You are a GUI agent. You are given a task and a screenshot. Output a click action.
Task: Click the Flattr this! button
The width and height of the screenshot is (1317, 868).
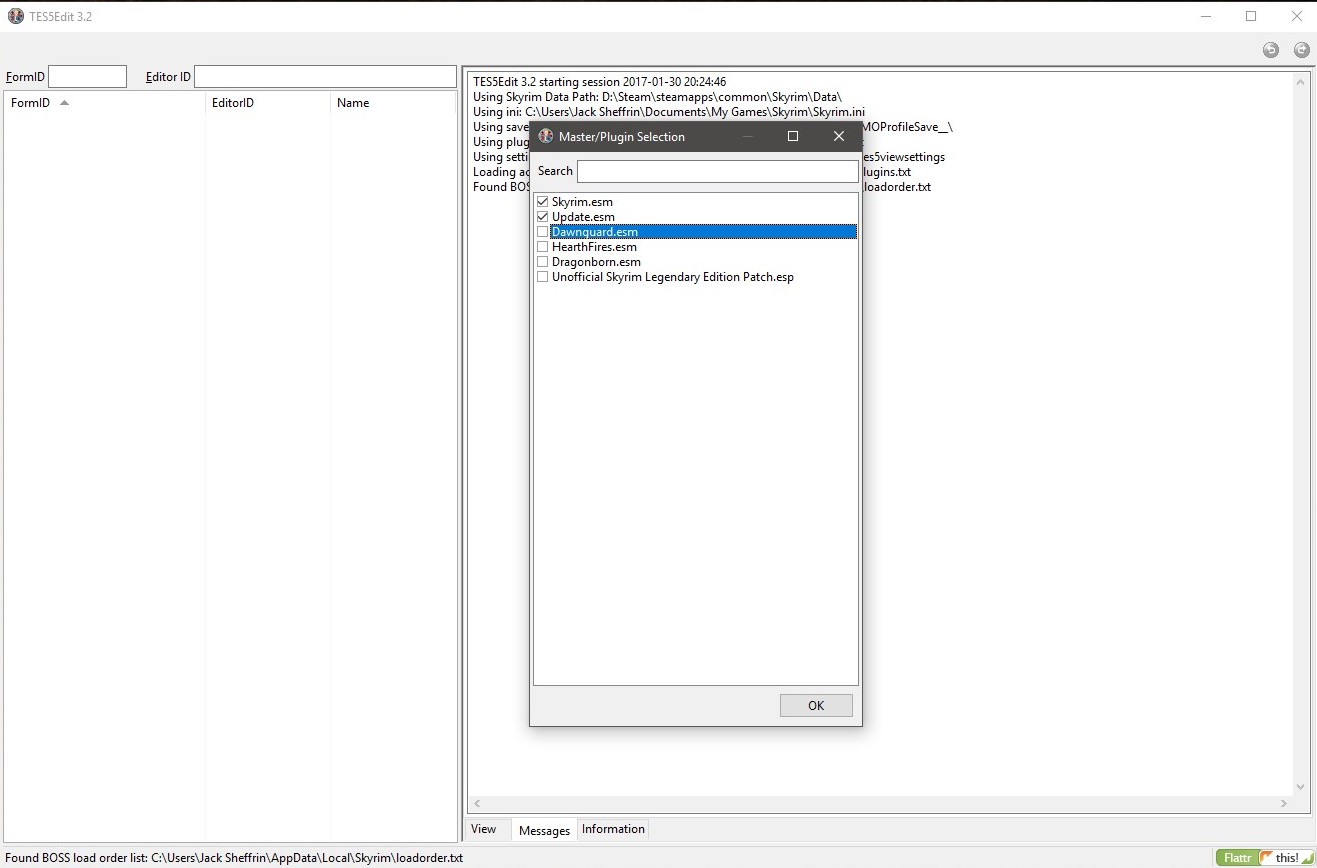point(1264,857)
